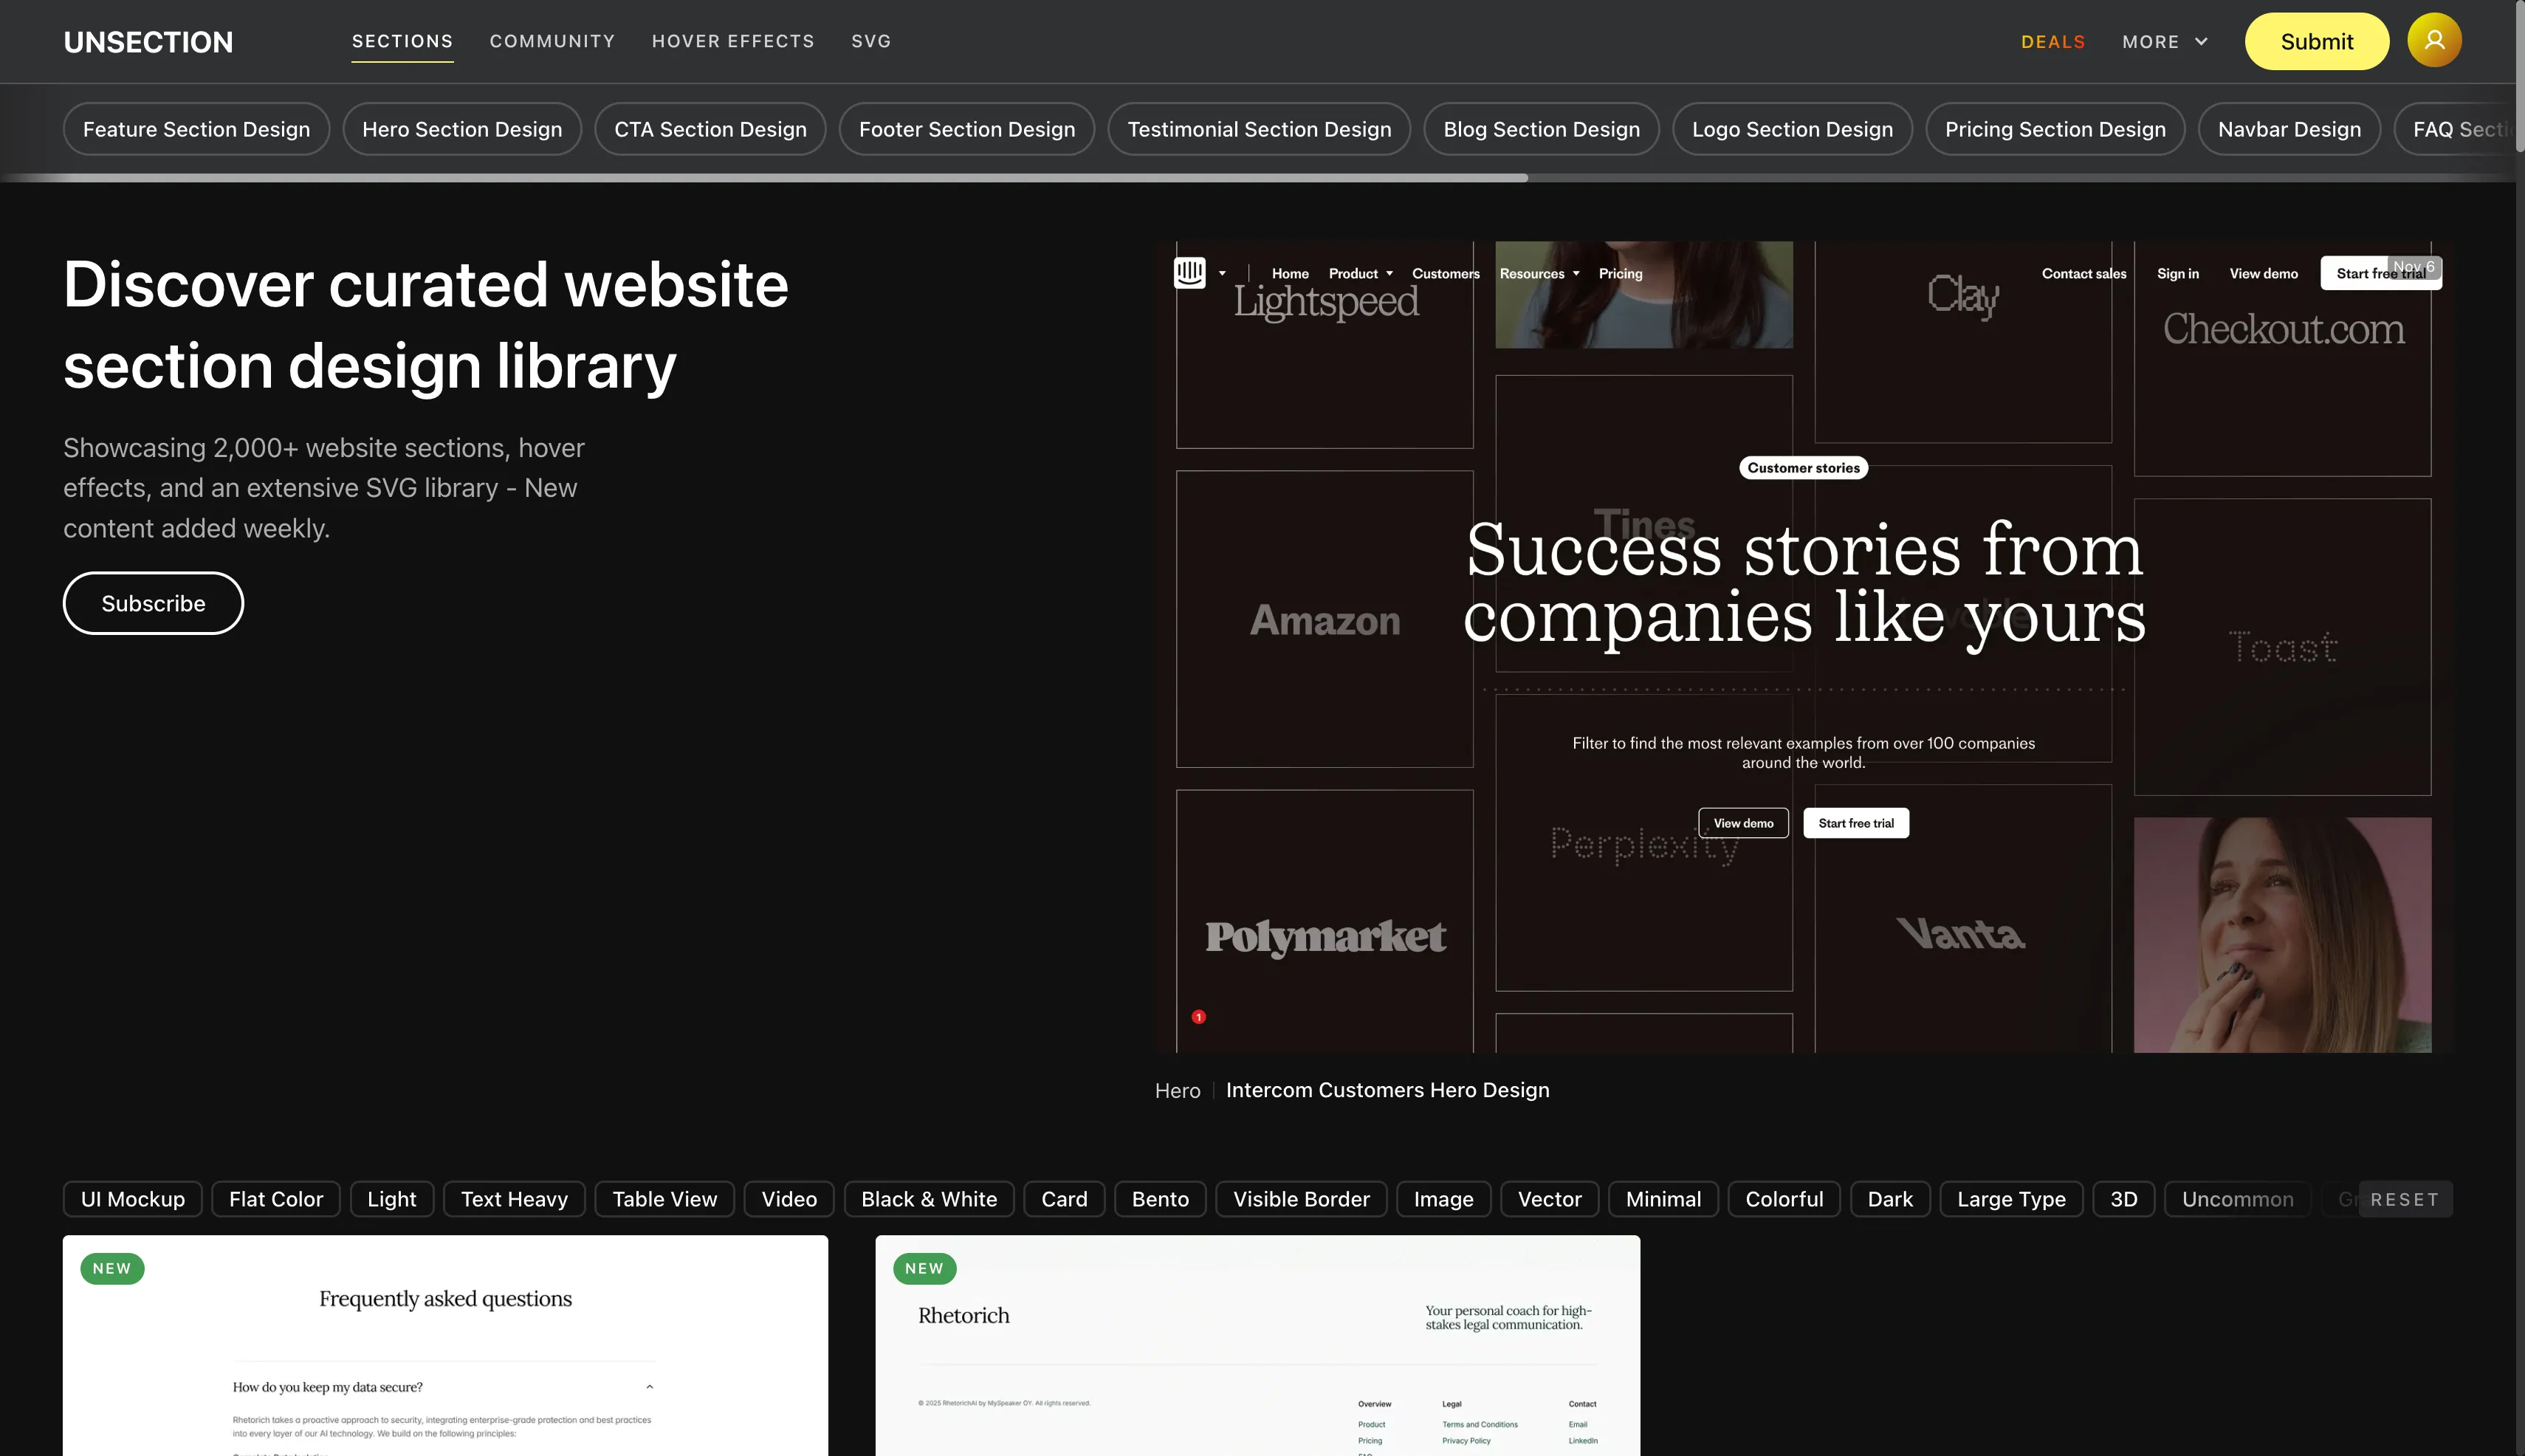Expand the Product dropdown in preview navbar

coord(1360,273)
